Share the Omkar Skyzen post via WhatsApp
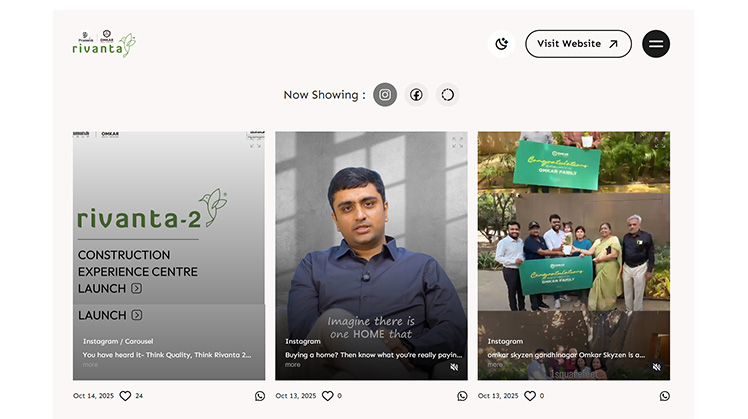Screen dimensions: 748x419 [664, 396]
